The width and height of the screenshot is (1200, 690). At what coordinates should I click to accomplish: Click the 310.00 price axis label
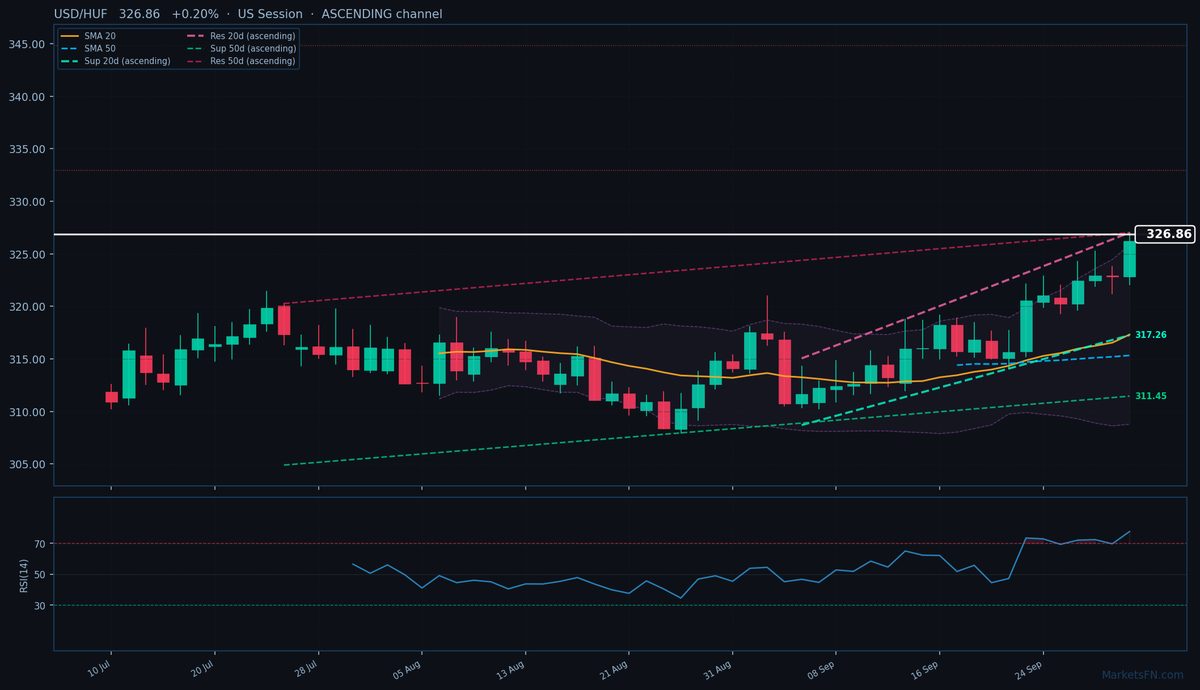point(28,412)
